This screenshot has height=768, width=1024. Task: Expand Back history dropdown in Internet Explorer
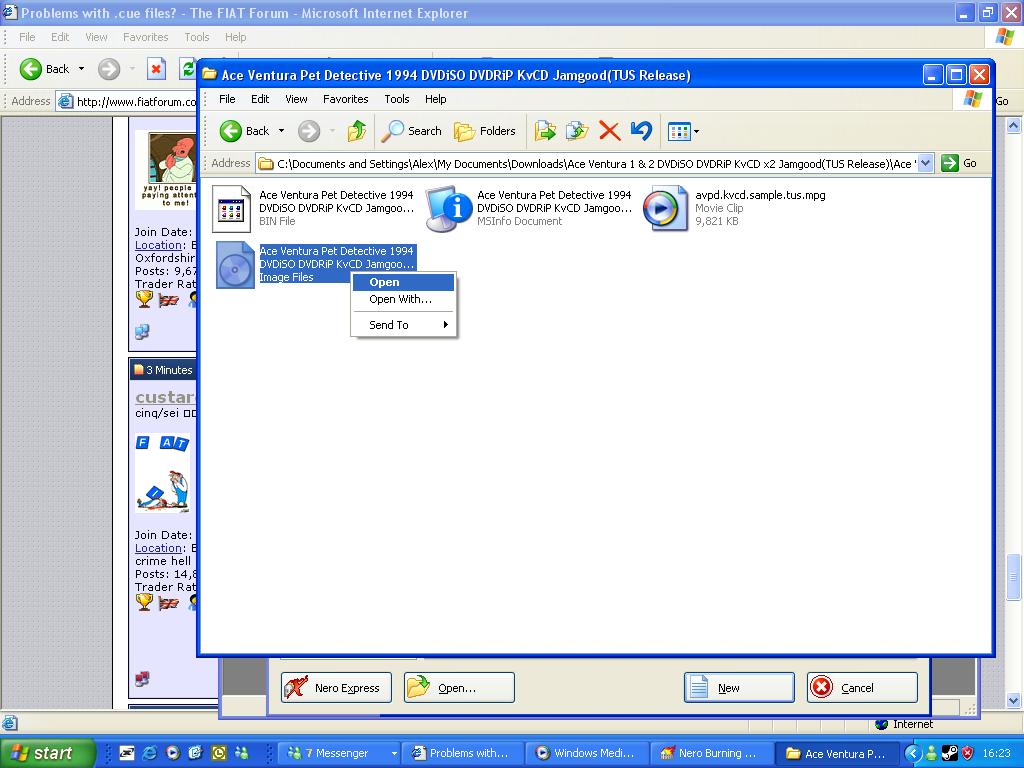point(81,69)
